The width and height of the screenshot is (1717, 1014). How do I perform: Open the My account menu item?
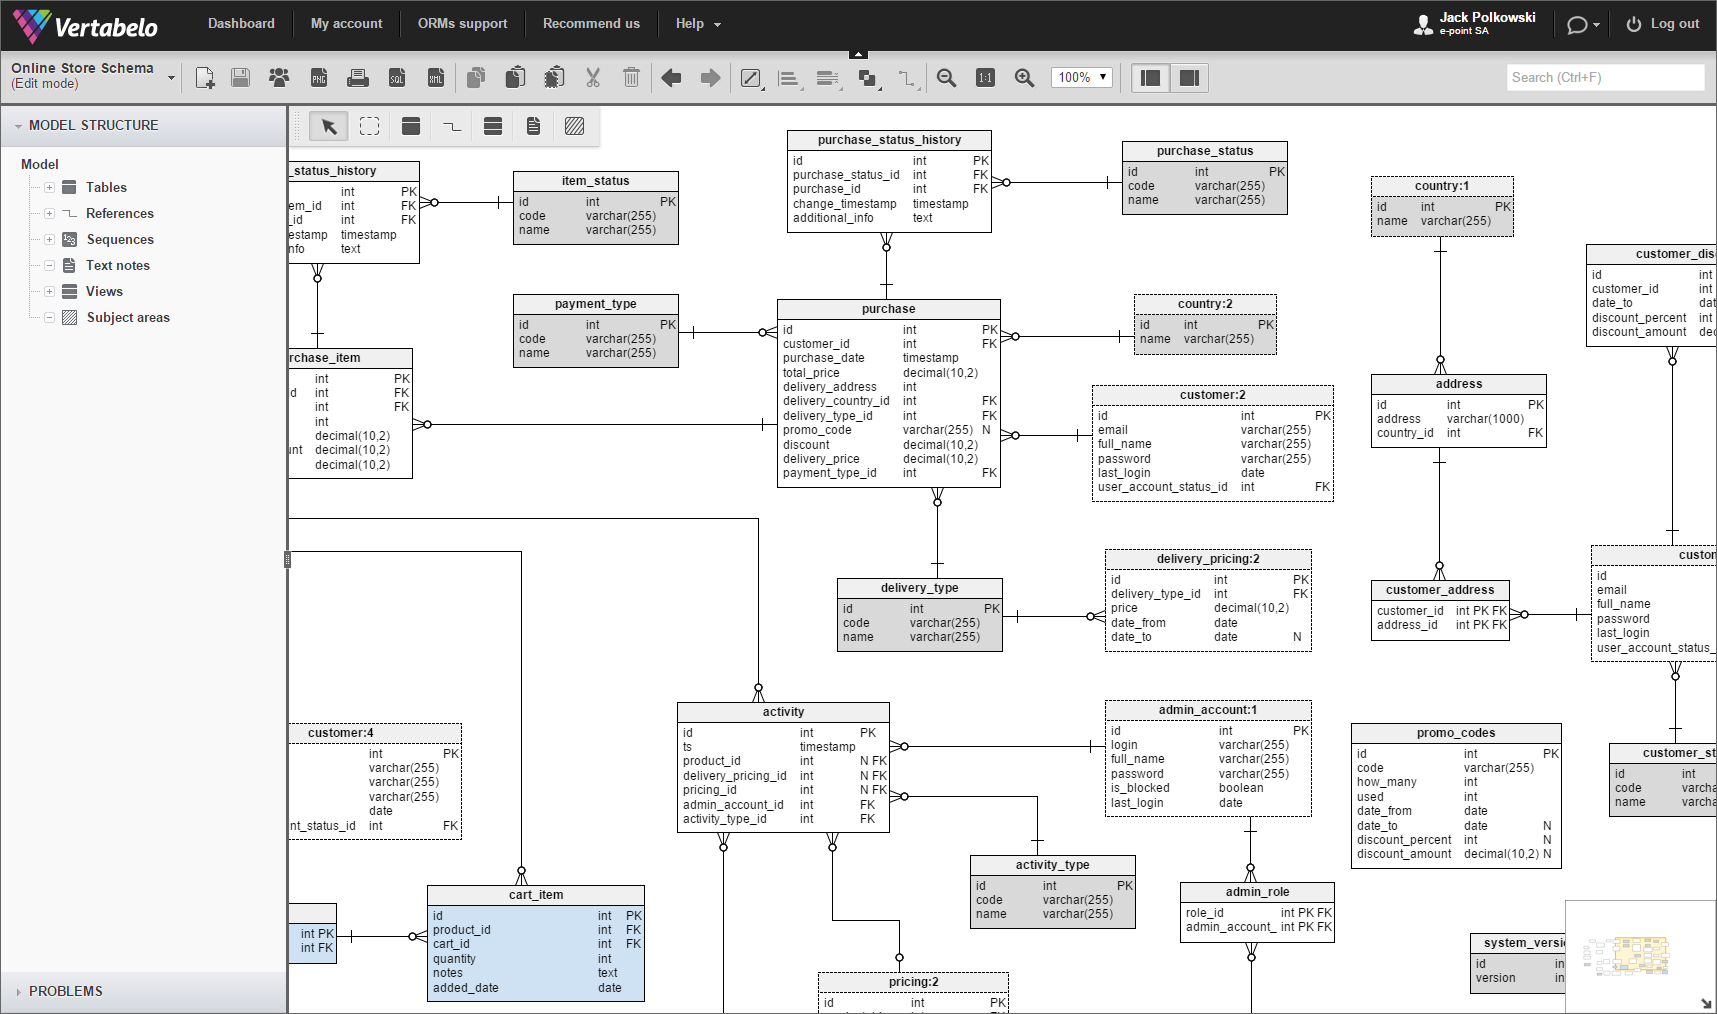pyautogui.click(x=346, y=24)
